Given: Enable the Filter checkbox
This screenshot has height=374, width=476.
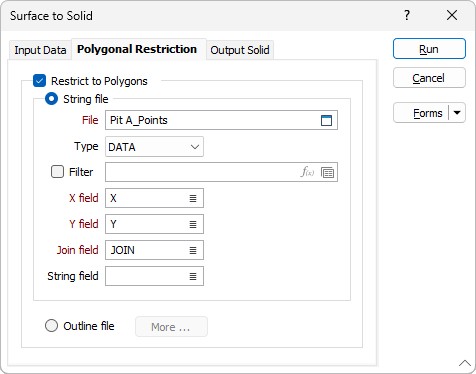Looking at the screenshot, I should (57, 172).
